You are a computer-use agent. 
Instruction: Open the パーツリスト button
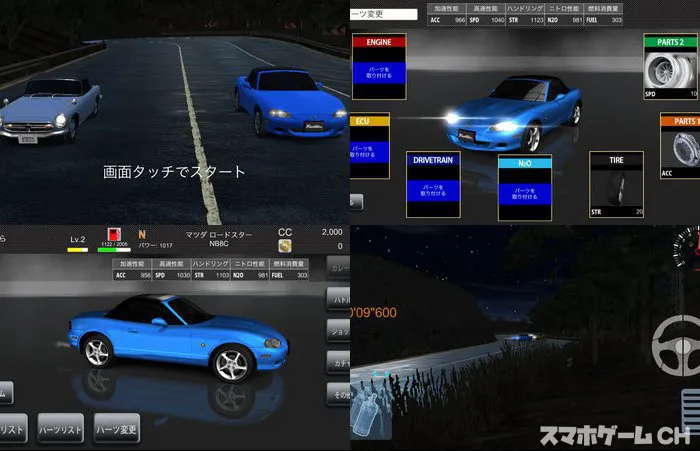point(60,429)
